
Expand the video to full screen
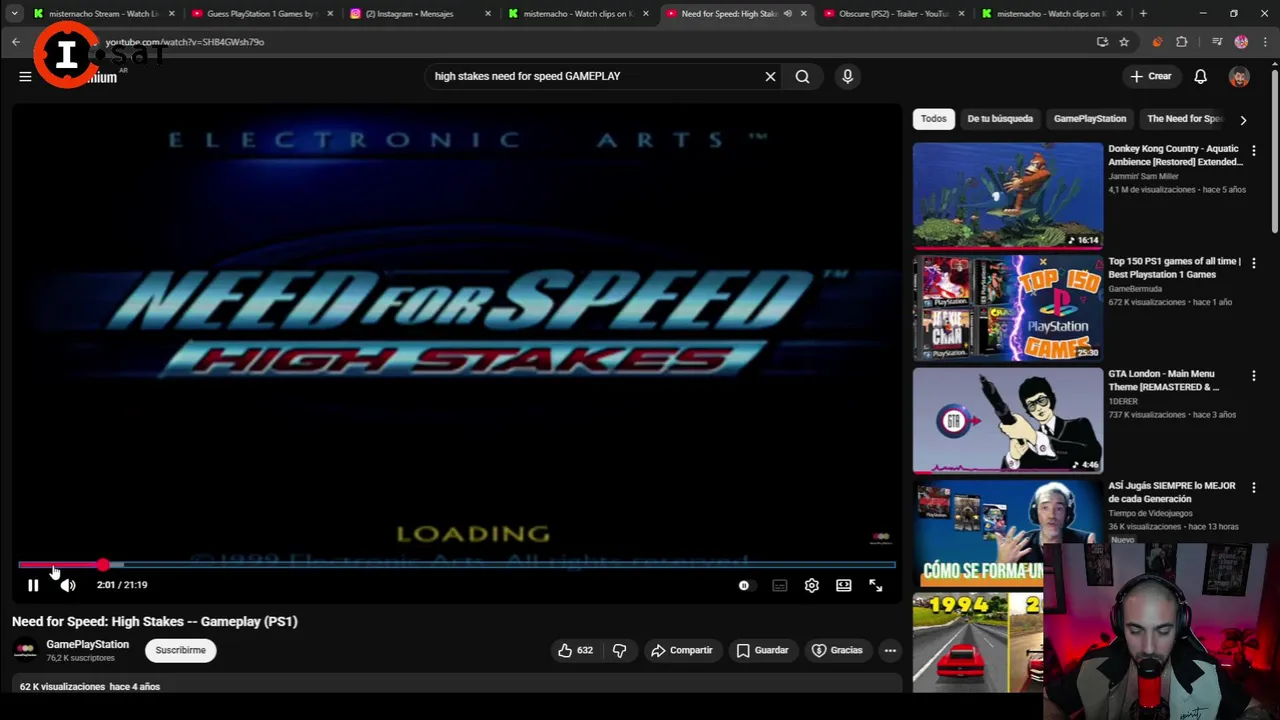[876, 585]
